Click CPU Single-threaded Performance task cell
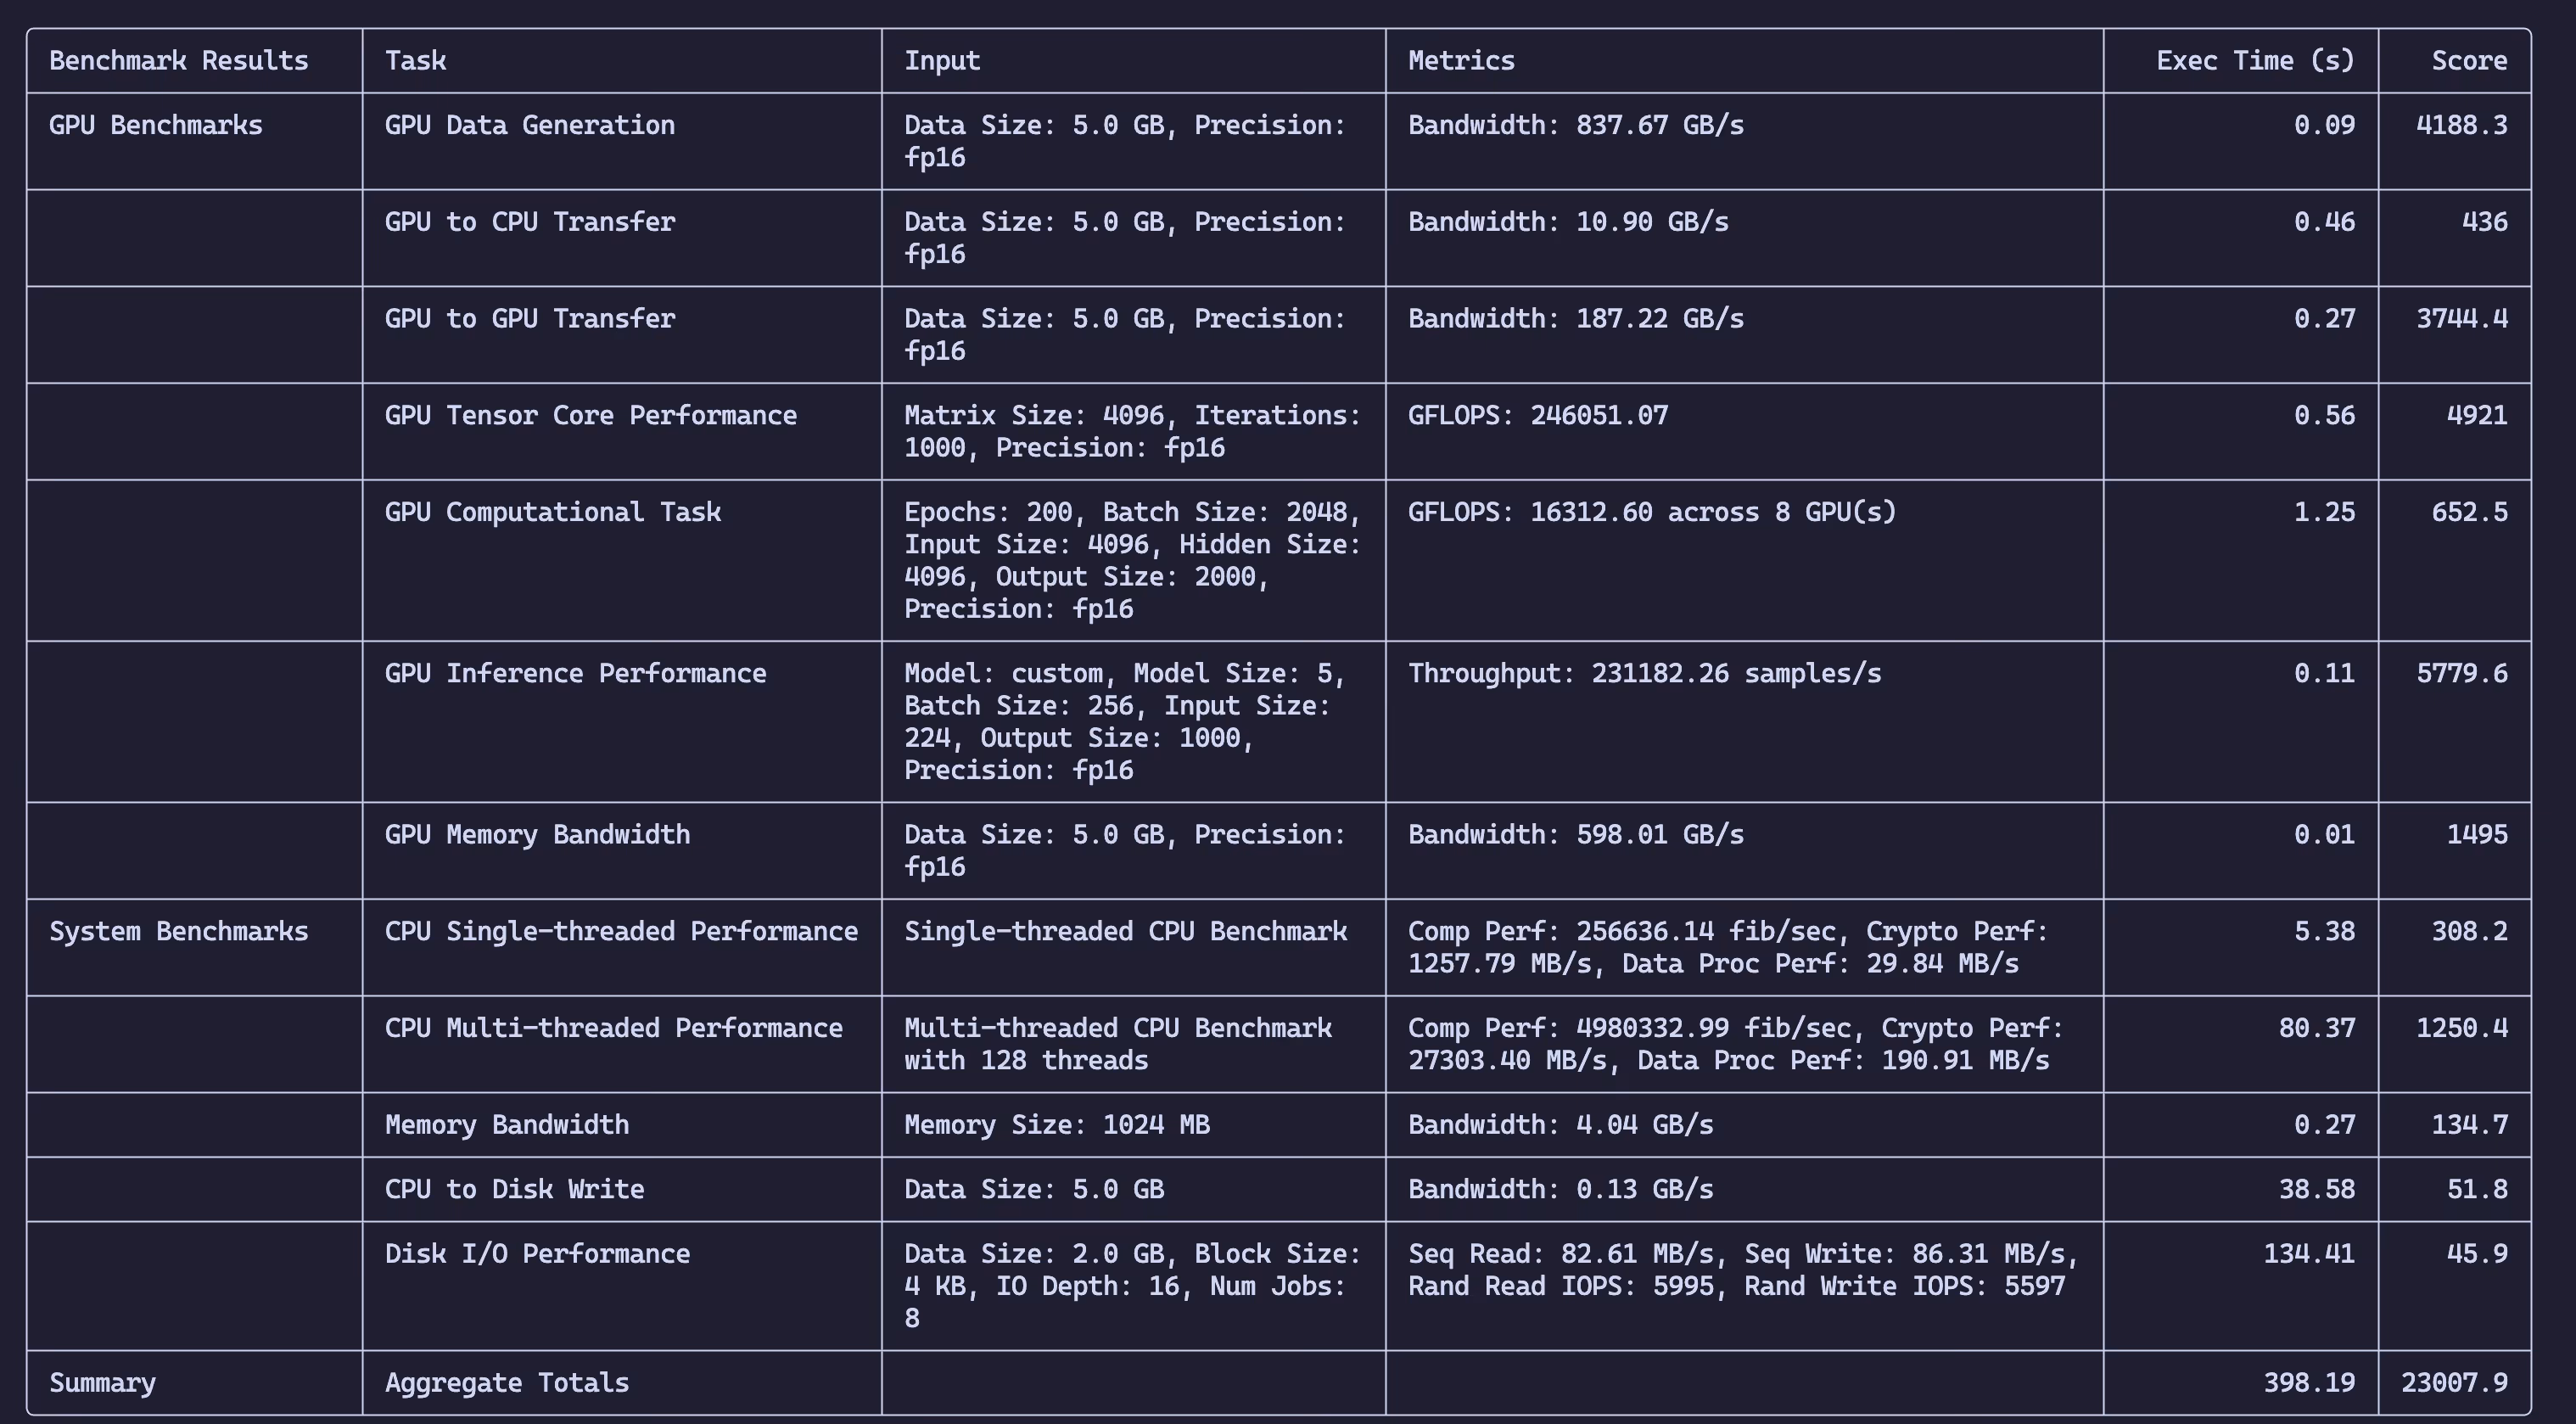The height and width of the screenshot is (1424, 2576). pyautogui.click(x=621, y=932)
